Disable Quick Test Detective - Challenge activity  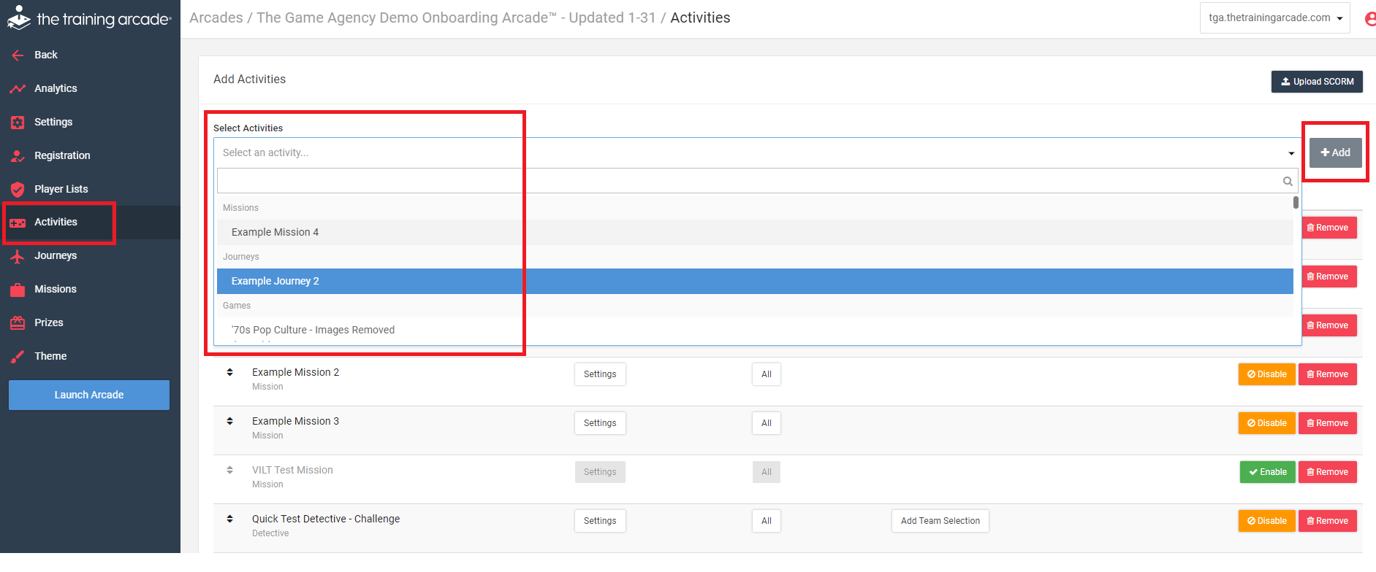[1266, 521]
